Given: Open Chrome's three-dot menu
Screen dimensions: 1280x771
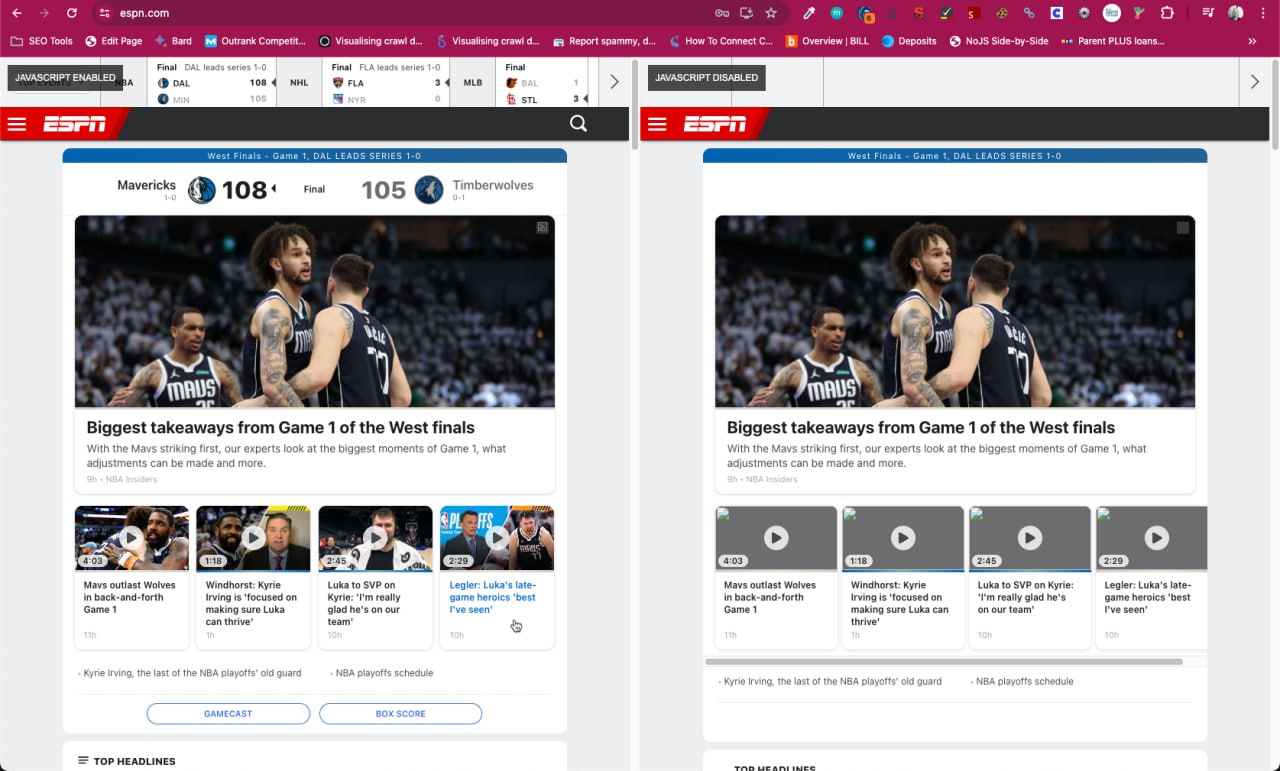Looking at the screenshot, I should (1264, 13).
